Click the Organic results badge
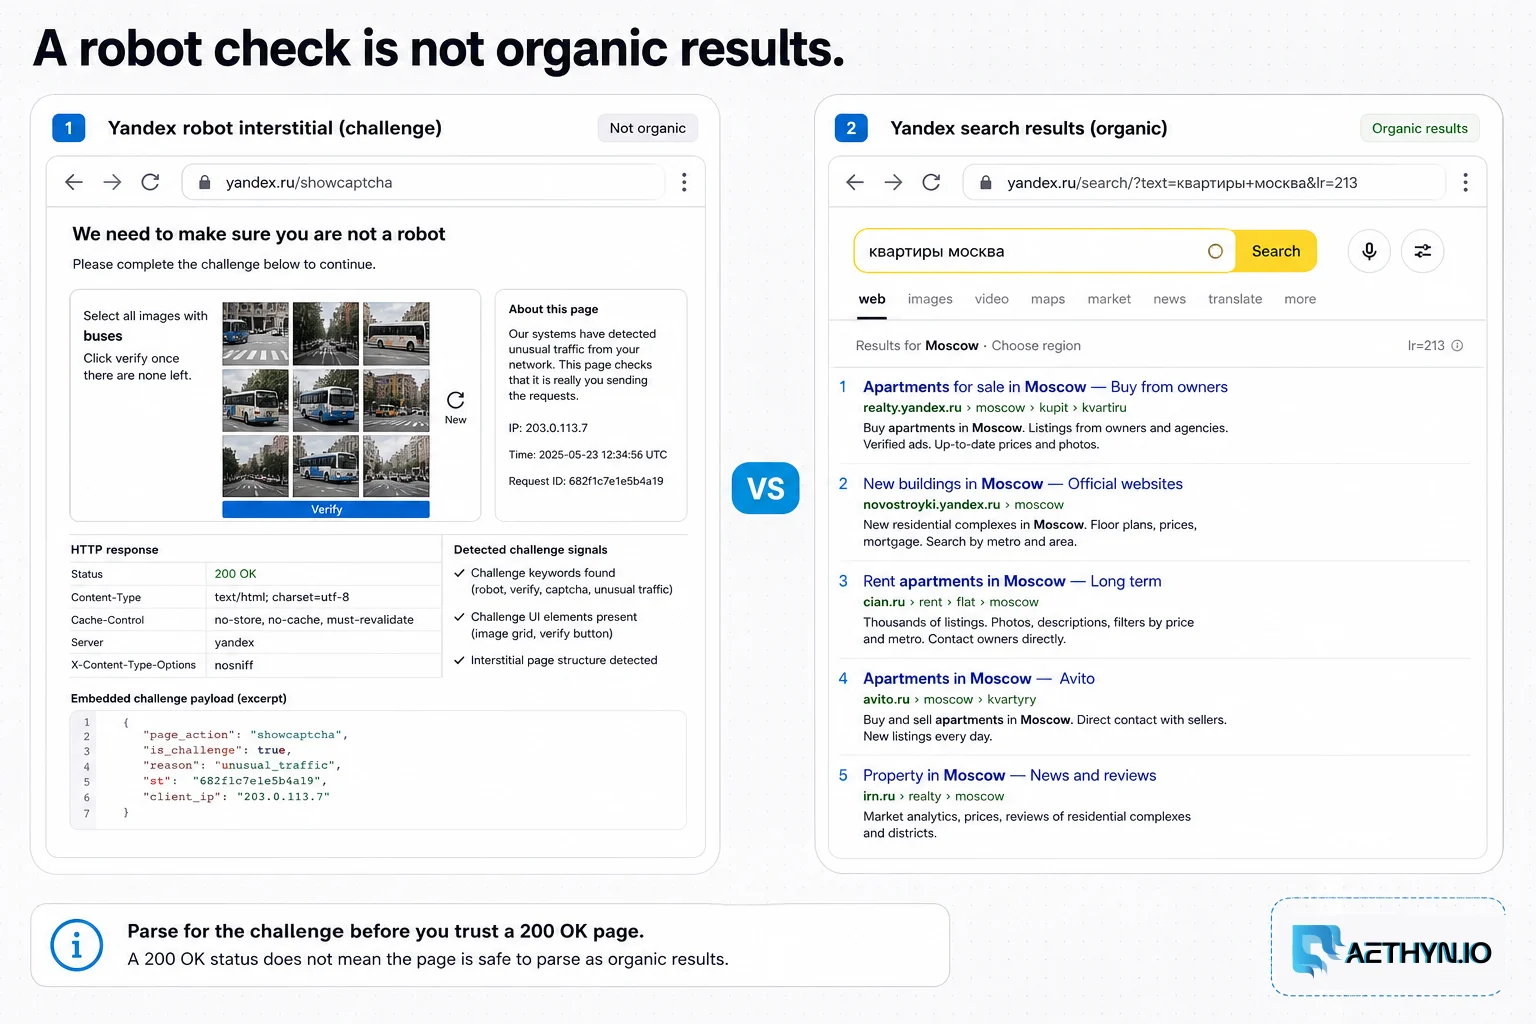 [x=1419, y=128]
